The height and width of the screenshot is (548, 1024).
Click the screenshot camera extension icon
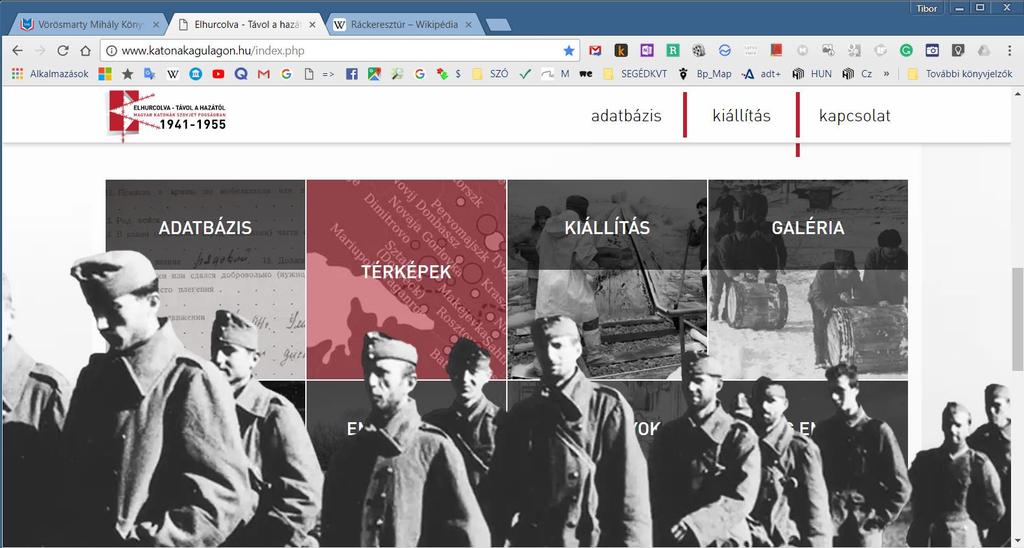932,50
